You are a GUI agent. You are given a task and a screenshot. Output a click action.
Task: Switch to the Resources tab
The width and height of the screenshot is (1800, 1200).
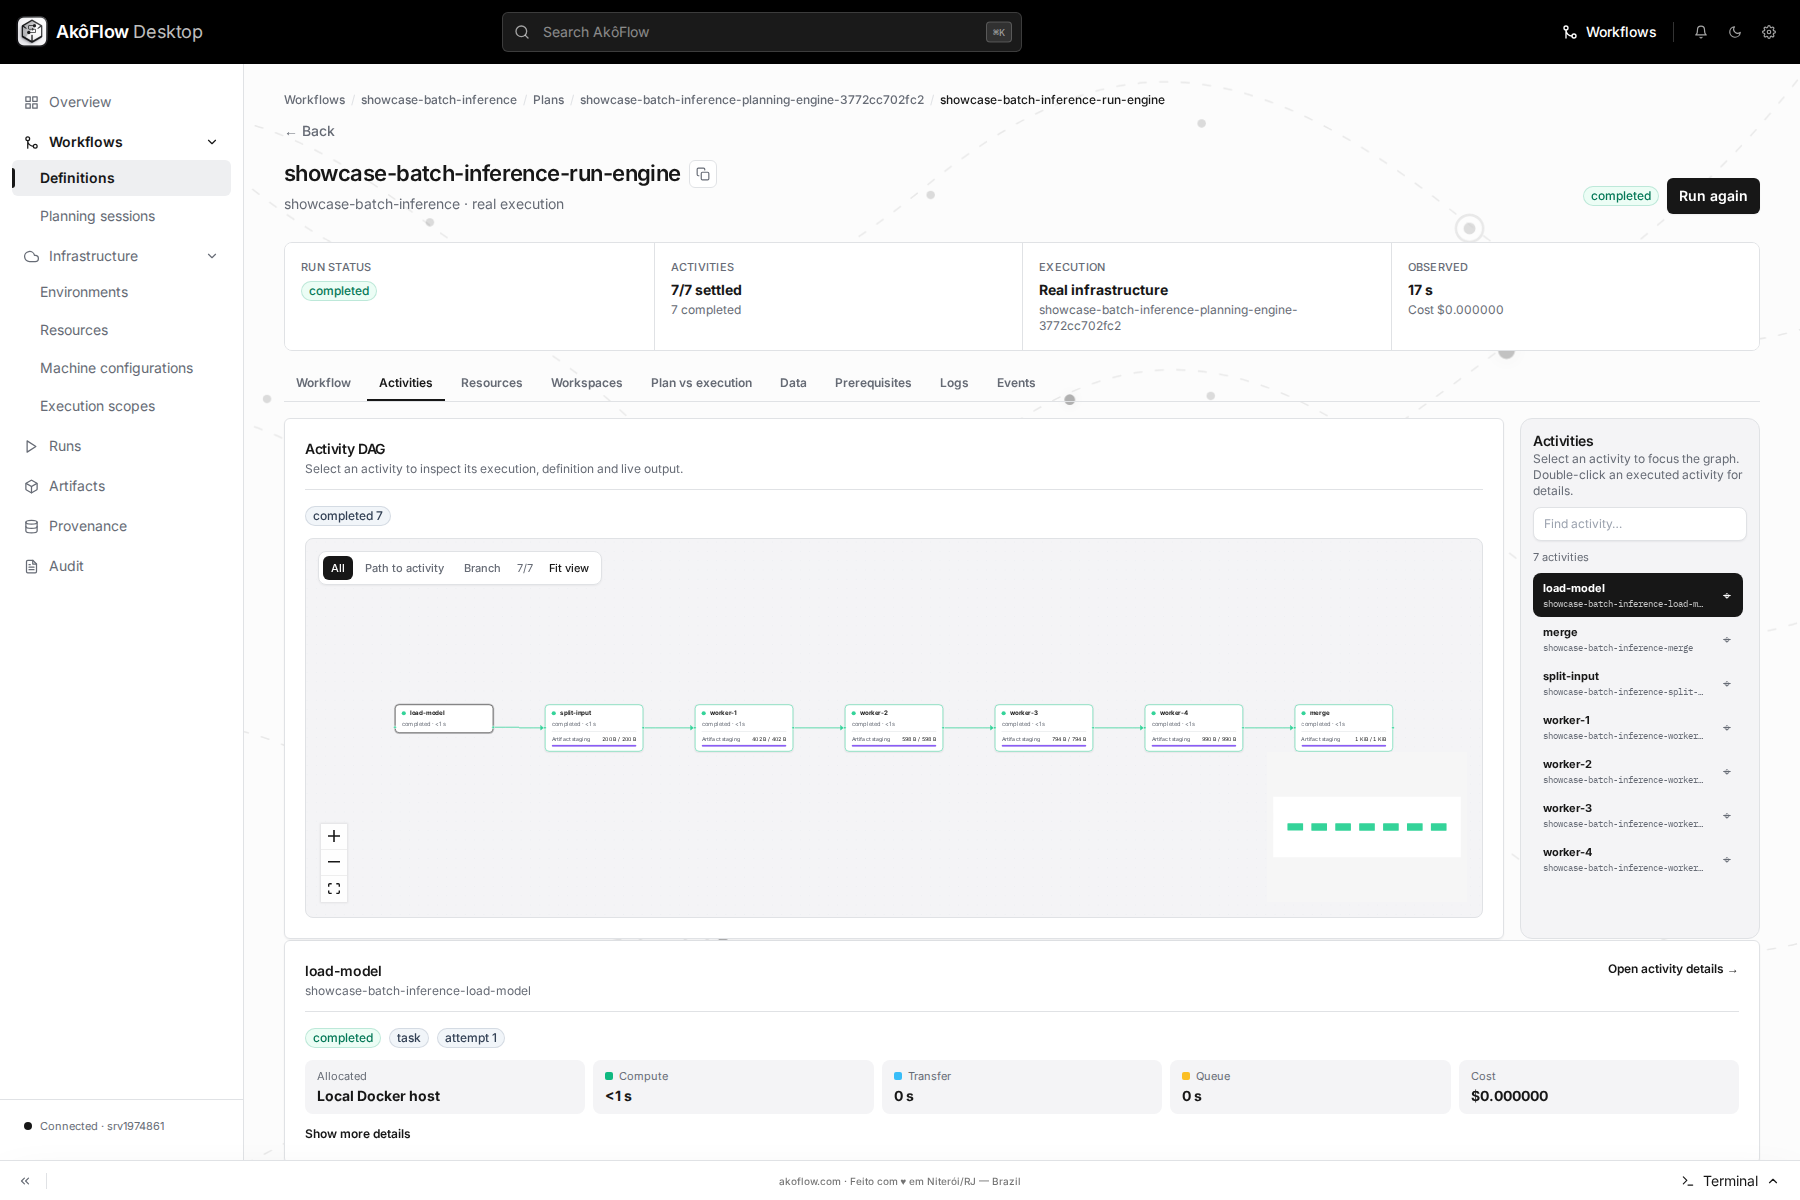(491, 383)
